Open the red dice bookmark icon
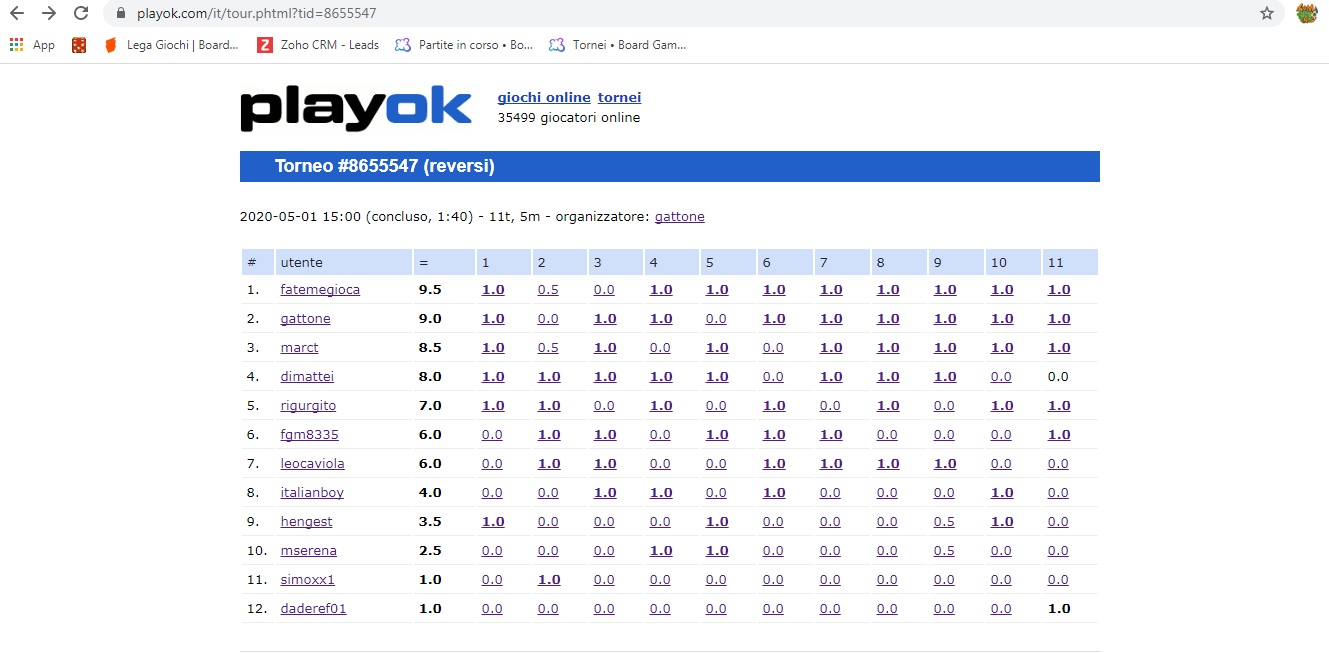The image size is (1329, 653). click(x=79, y=45)
